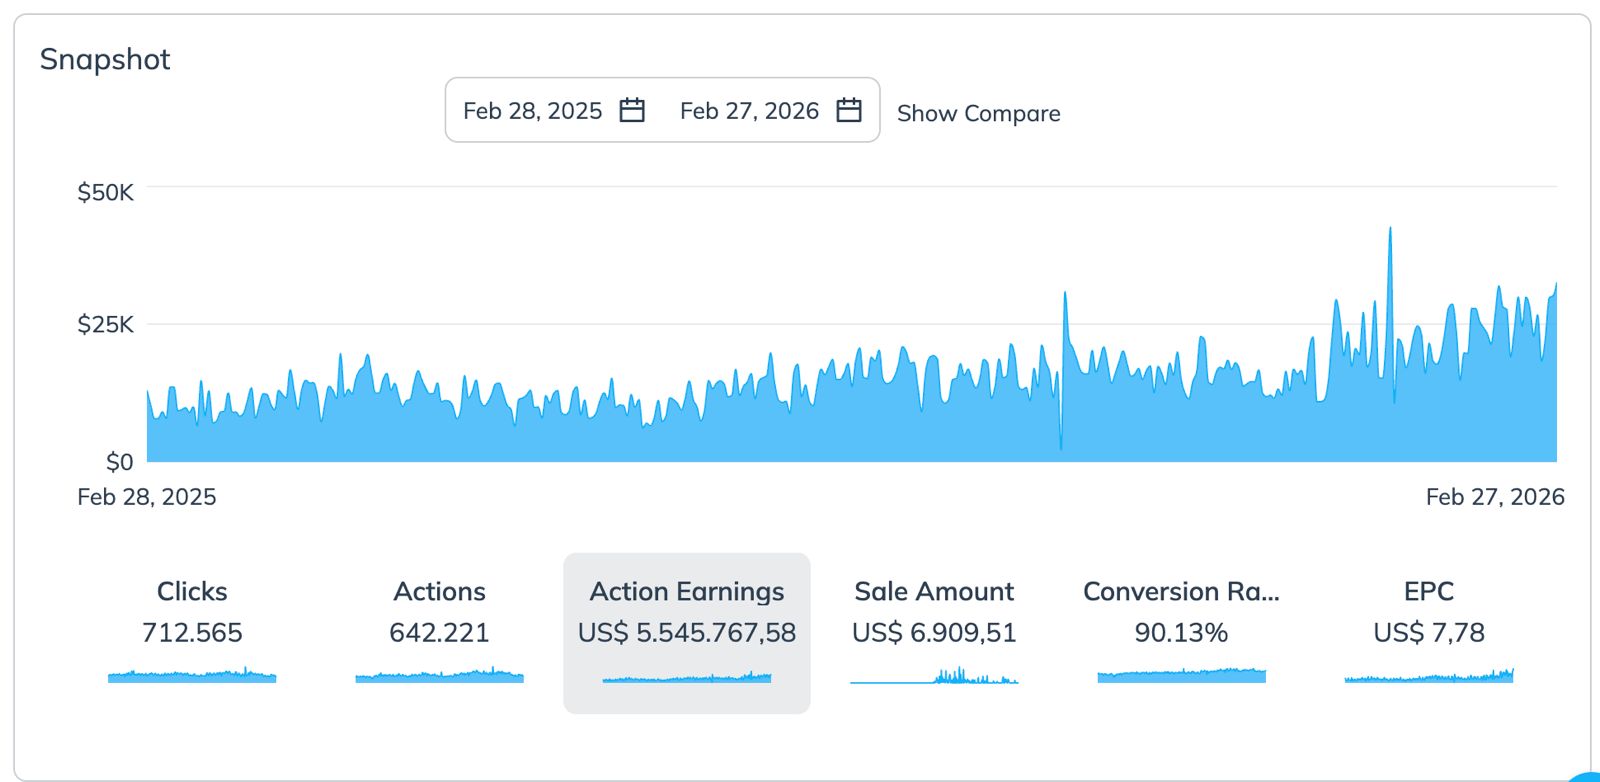Click the Actions mini sparkline

click(x=439, y=677)
